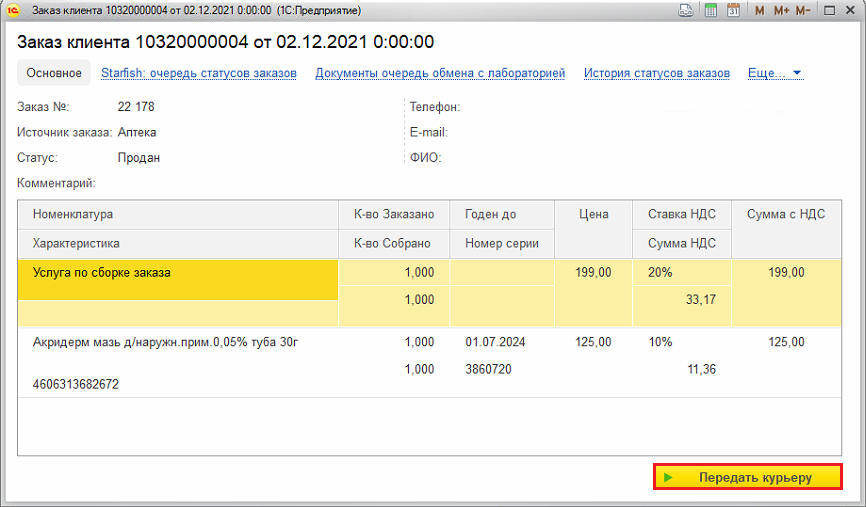Click the "Номенклатура" column header

(x=73, y=214)
